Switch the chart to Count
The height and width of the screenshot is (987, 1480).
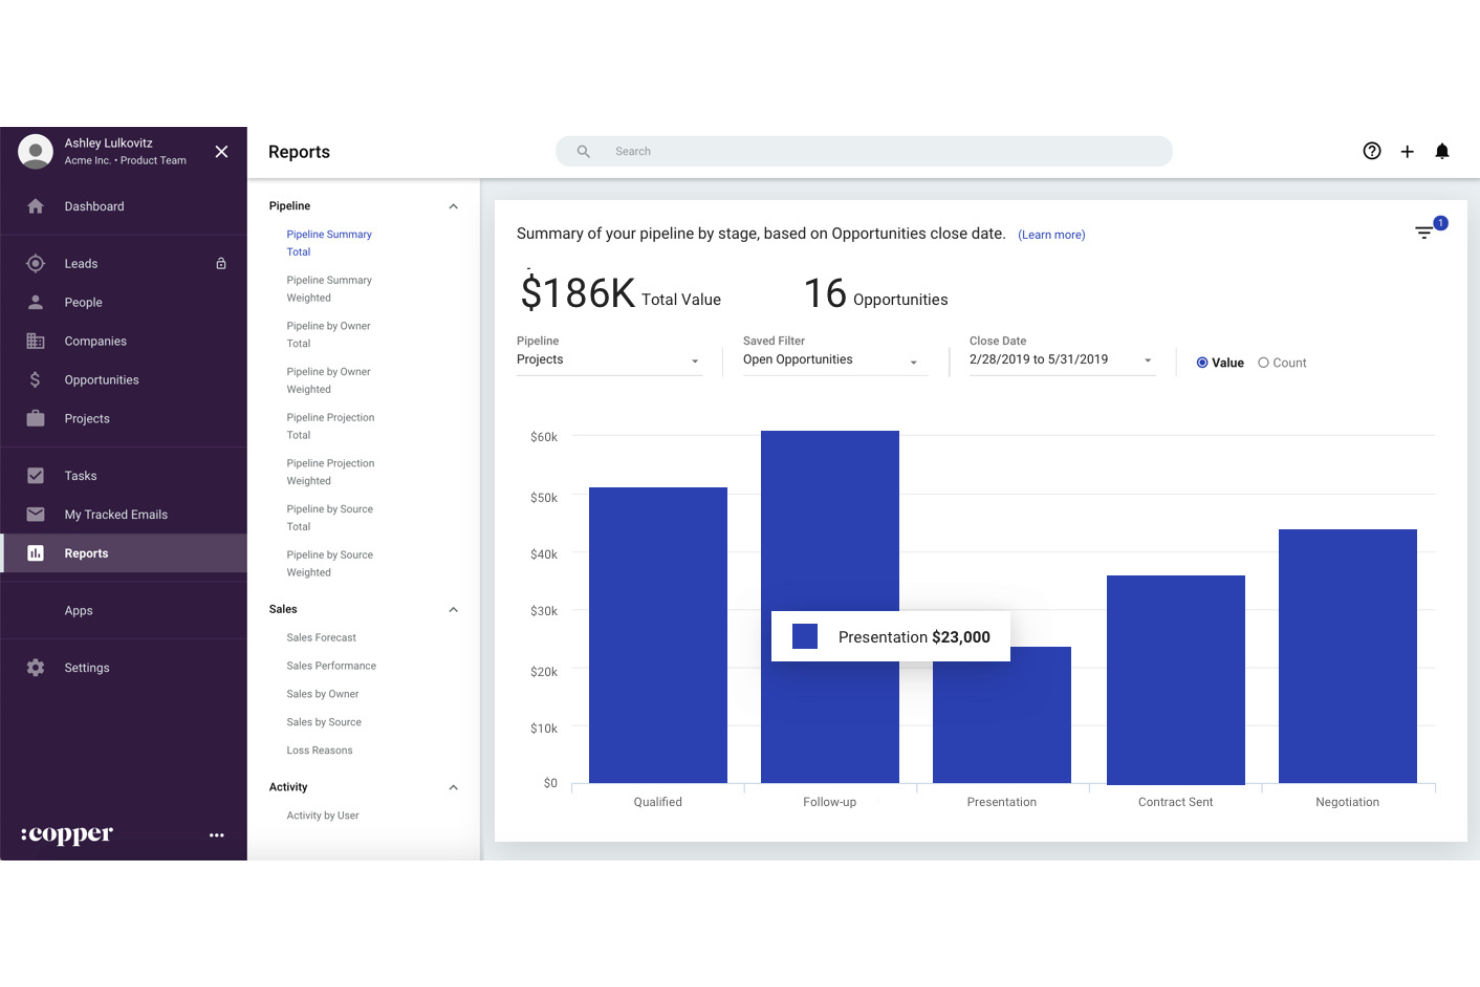1263,362
